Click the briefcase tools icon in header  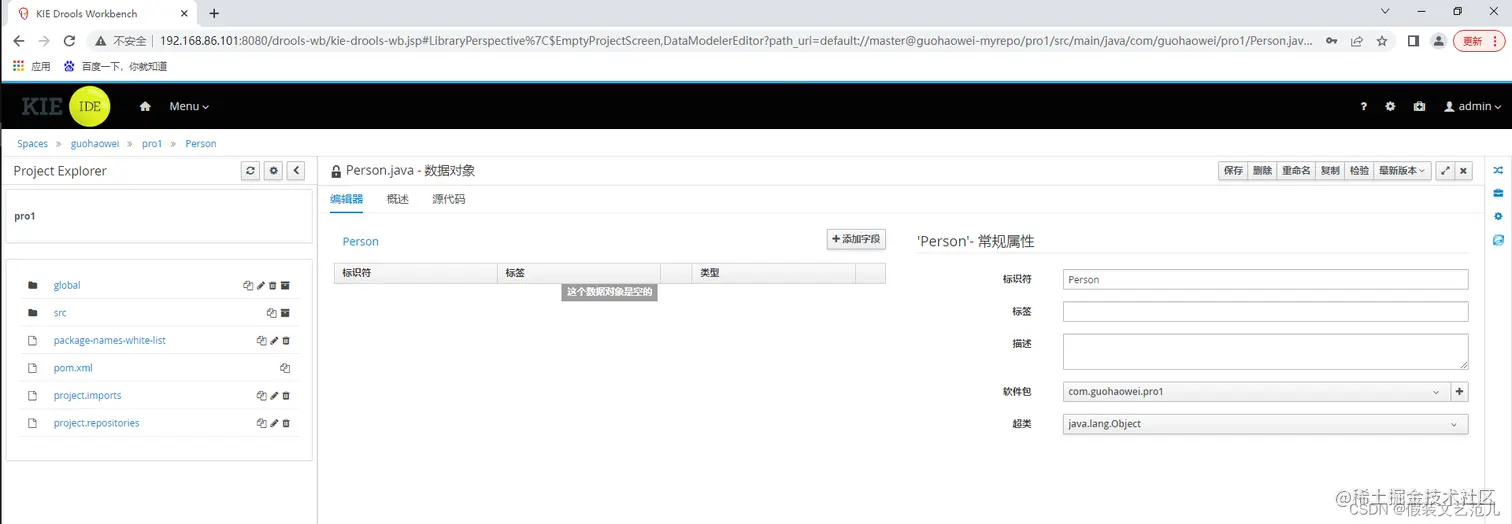coord(1419,106)
